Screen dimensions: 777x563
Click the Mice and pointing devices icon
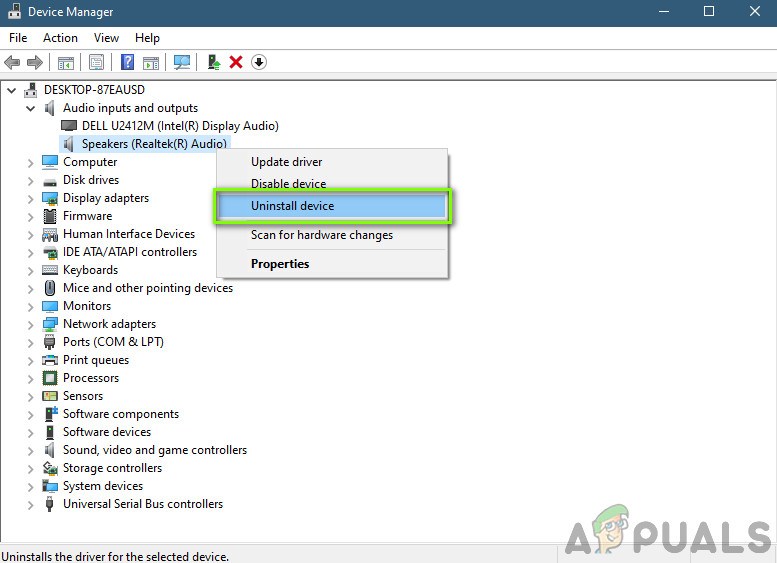pos(50,288)
